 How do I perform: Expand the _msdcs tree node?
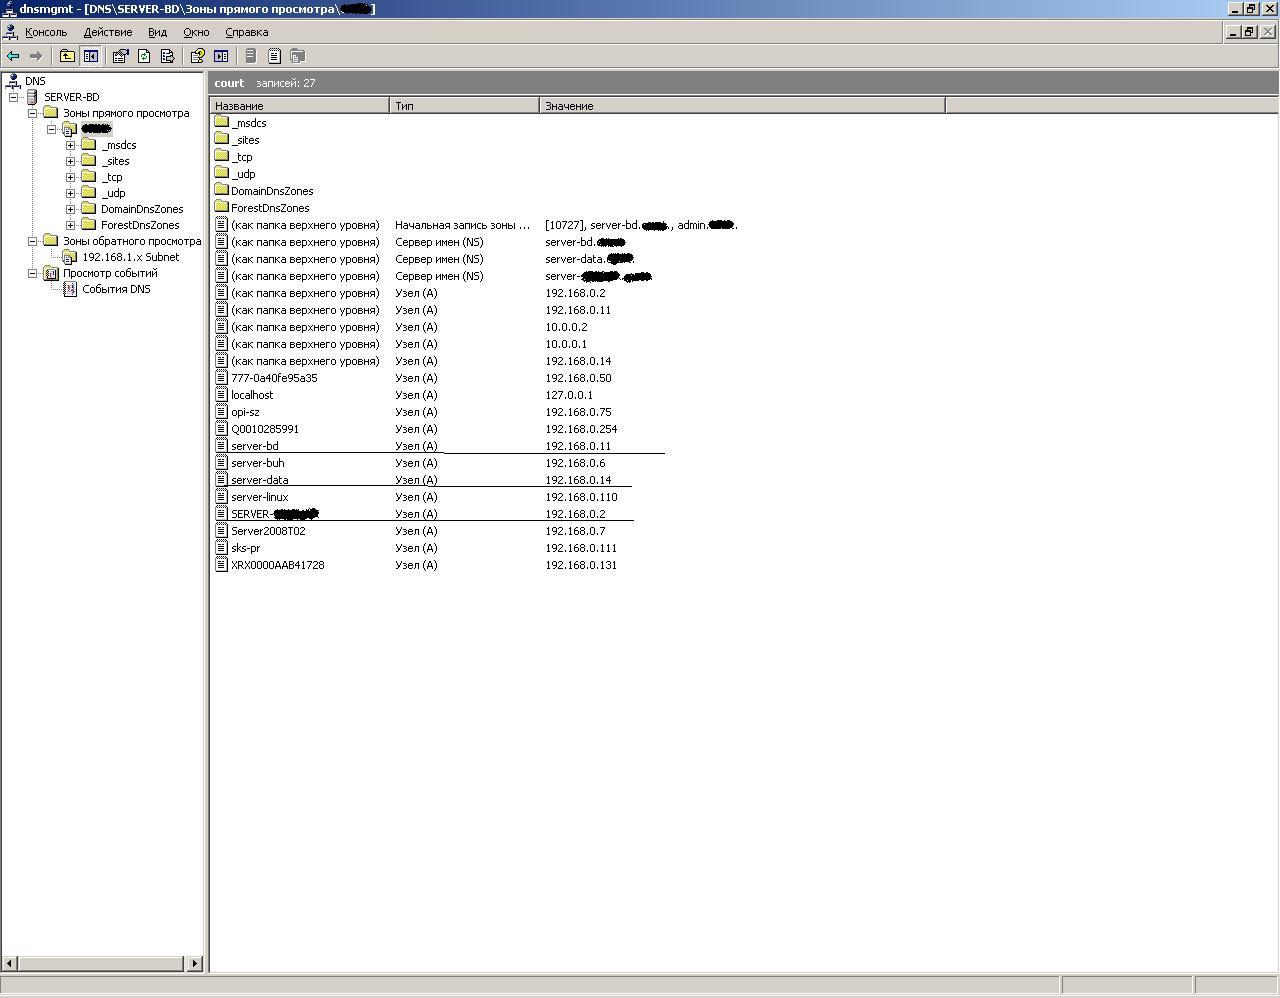pos(70,145)
